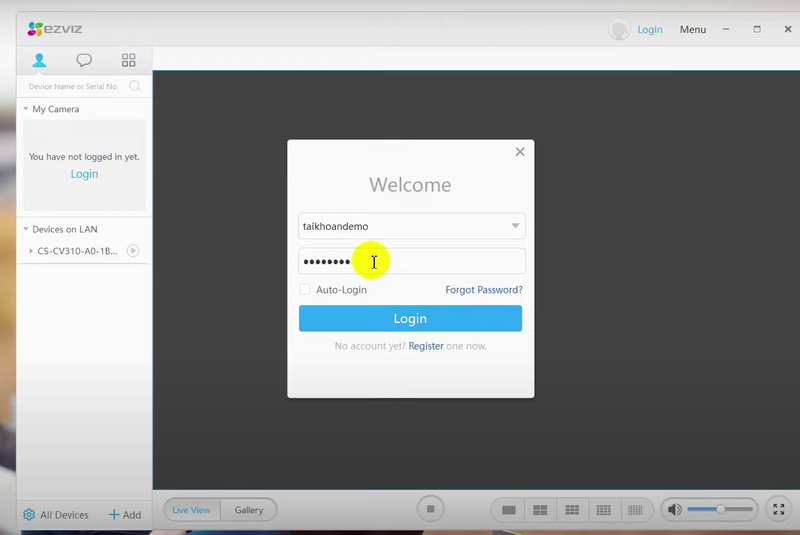Collapse the My Camera section
Viewport: 800px width, 535px height.
coord(26,109)
